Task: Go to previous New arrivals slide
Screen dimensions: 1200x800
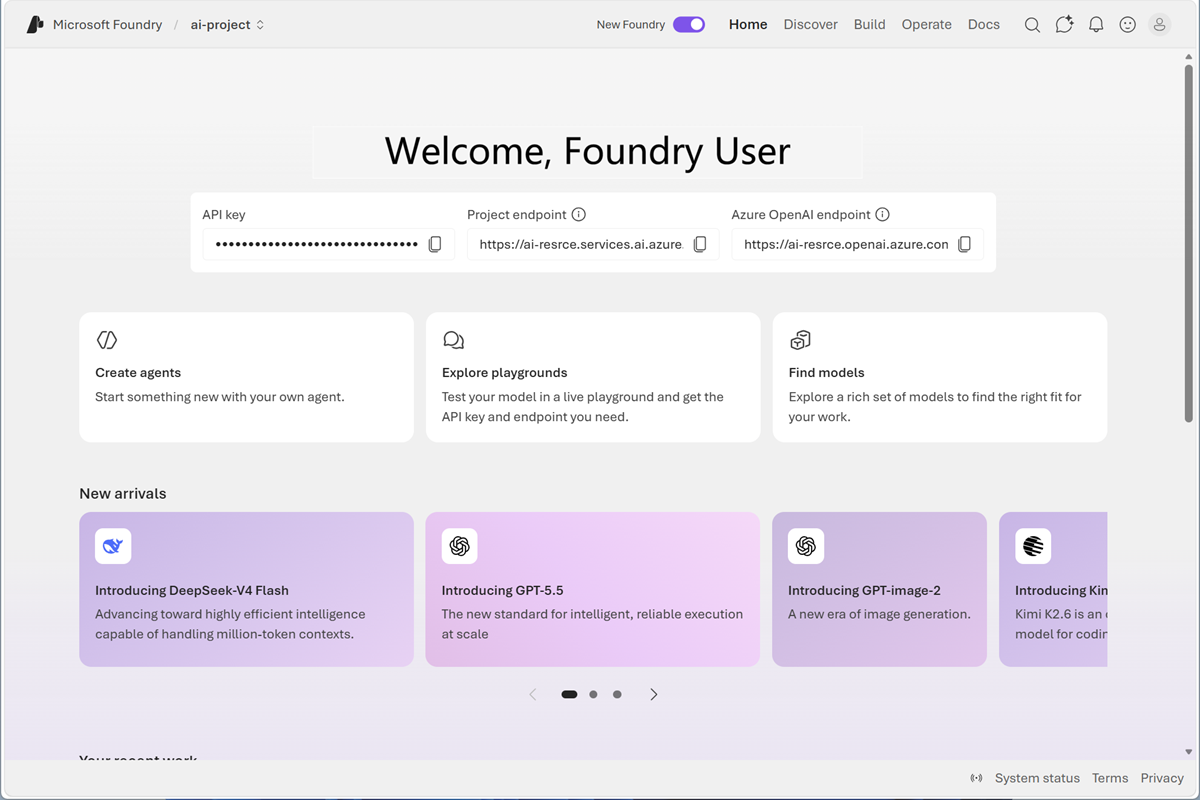Action: click(x=532, y=694)
